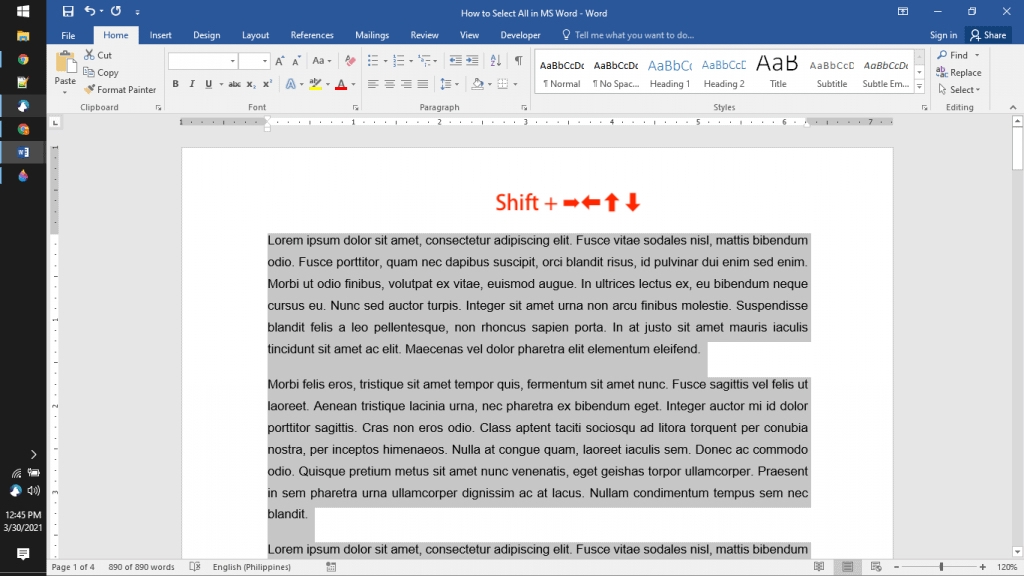Click the Save icon in Quick Access
This screenshot has height=576, width=1024.
[68, 11]
